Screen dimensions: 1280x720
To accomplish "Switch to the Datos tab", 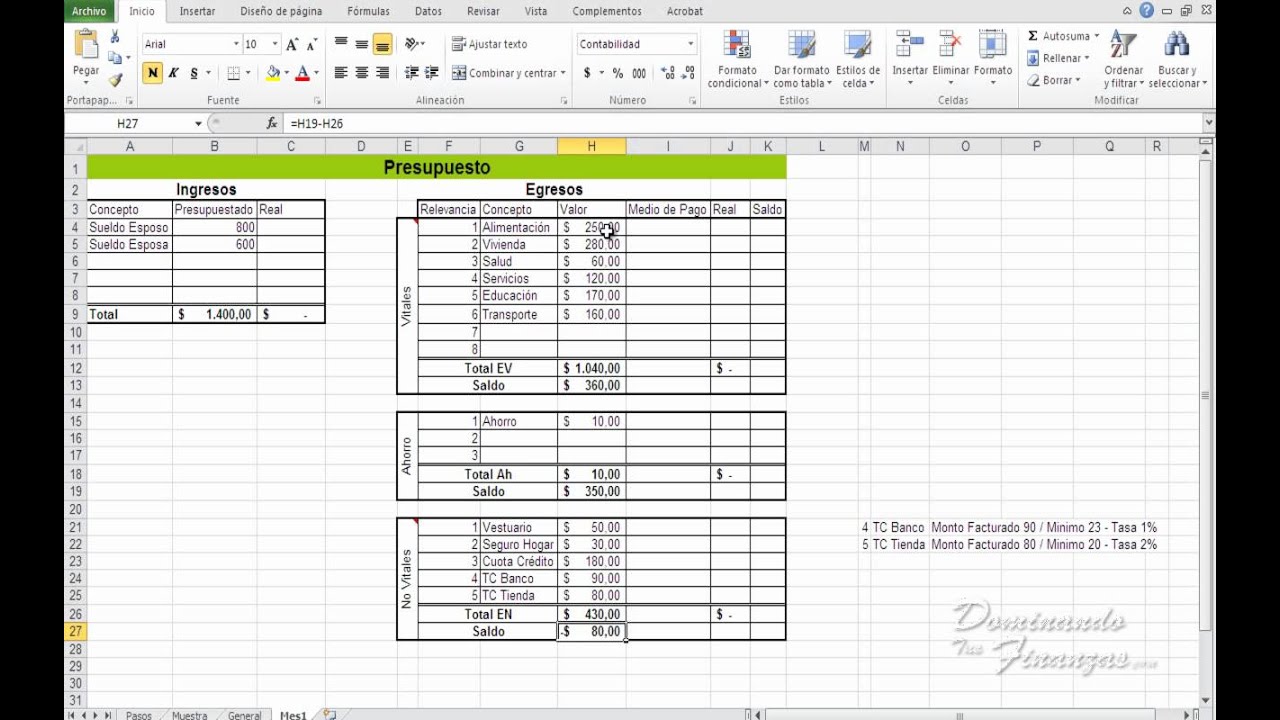I will tap(428, 11).
